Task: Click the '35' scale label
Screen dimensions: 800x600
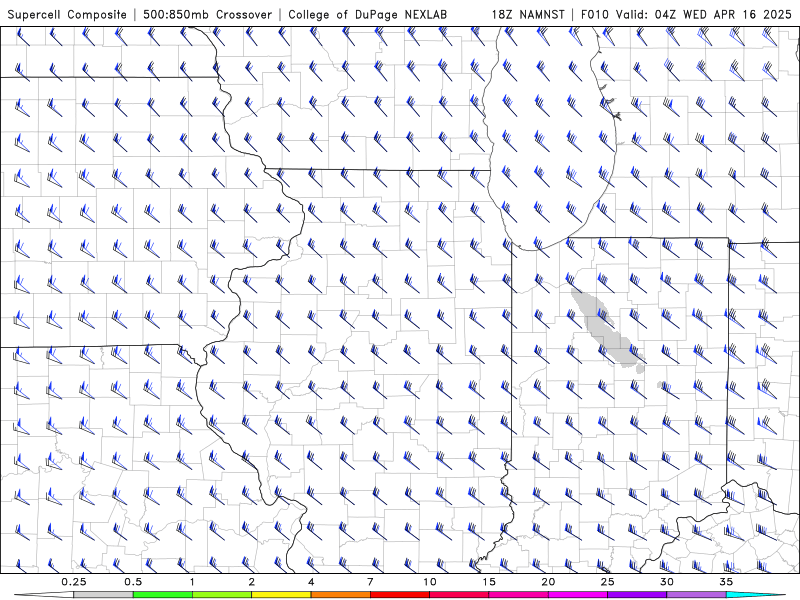Action: (x=726, y=582)
